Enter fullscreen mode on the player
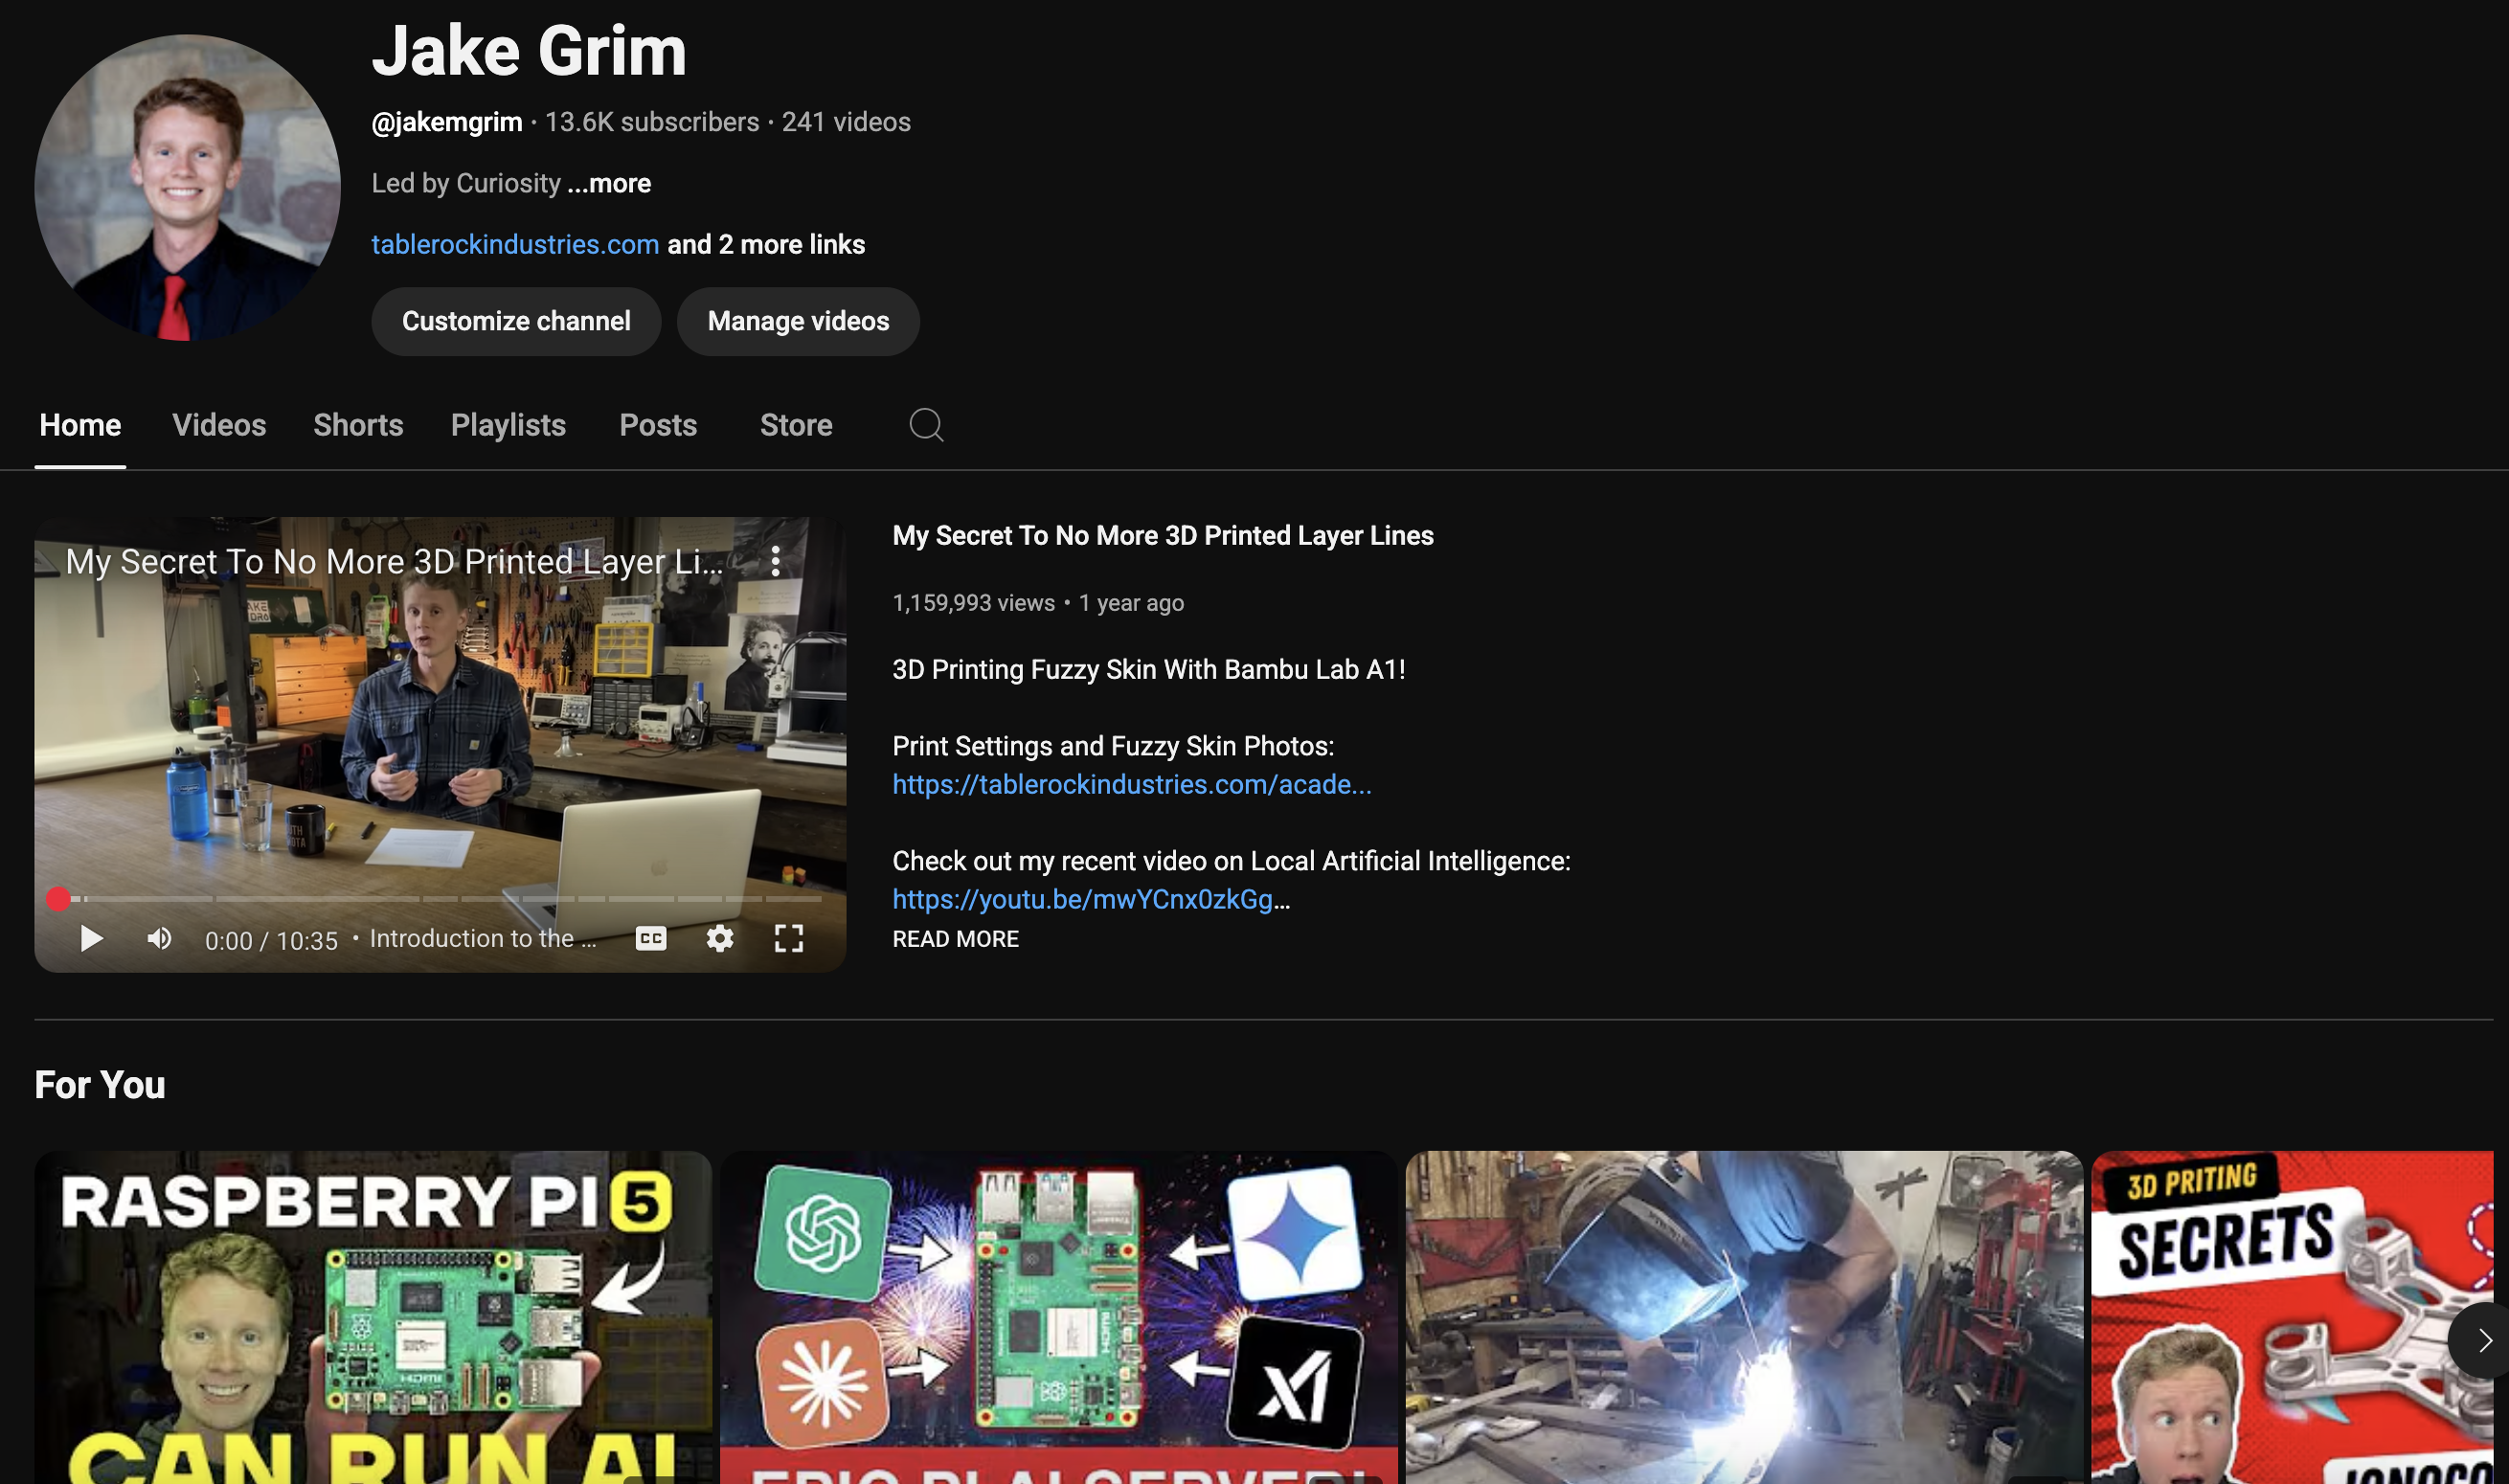Viewport: 2509px width, 1484px height. point(789,938)
